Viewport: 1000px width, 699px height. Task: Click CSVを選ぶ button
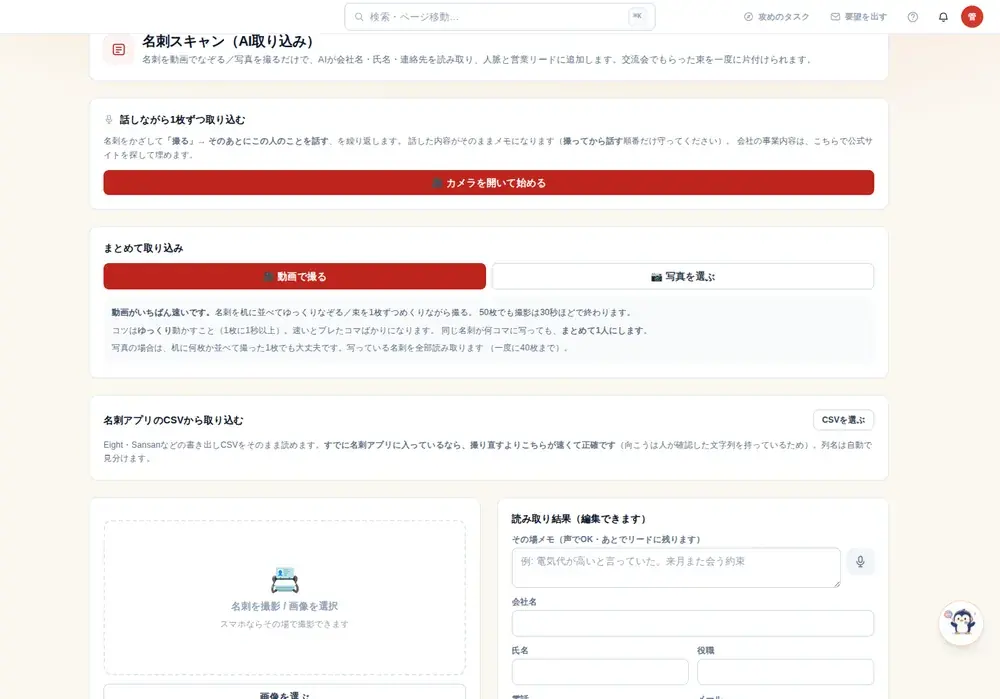click(x=843, y=420)
